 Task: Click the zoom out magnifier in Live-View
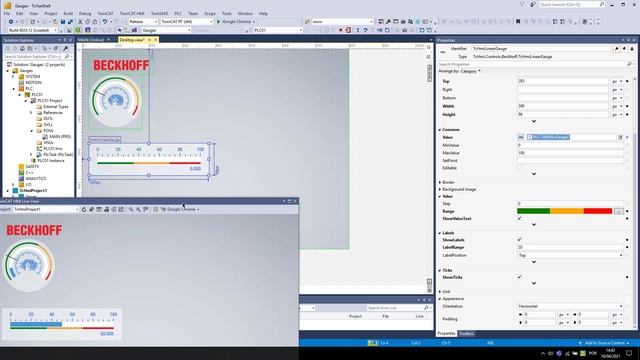[x=138, y=209]
